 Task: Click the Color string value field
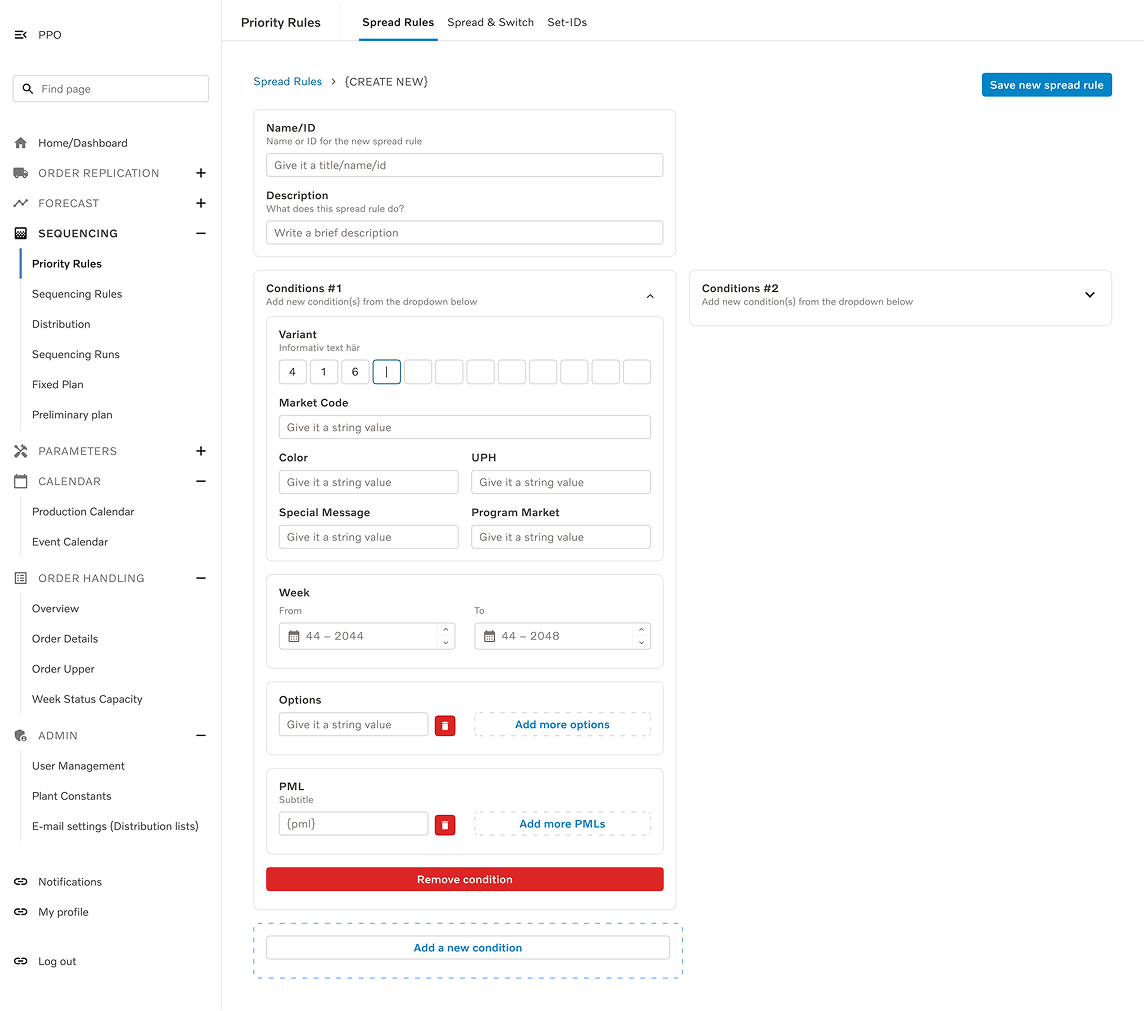coord(368,482)
